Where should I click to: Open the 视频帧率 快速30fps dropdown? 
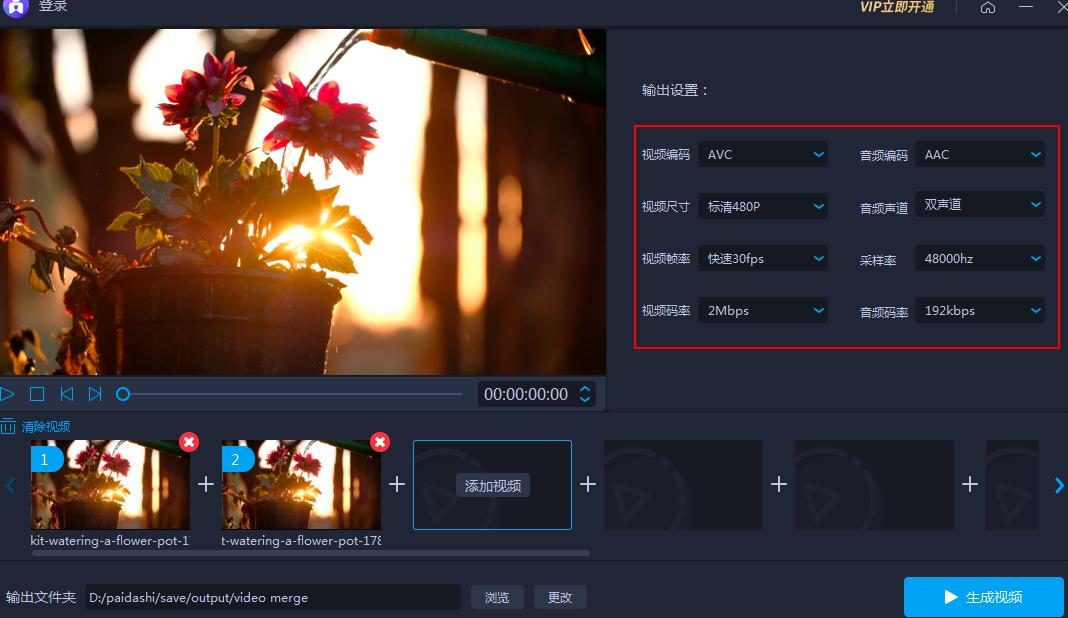point(763,258)
